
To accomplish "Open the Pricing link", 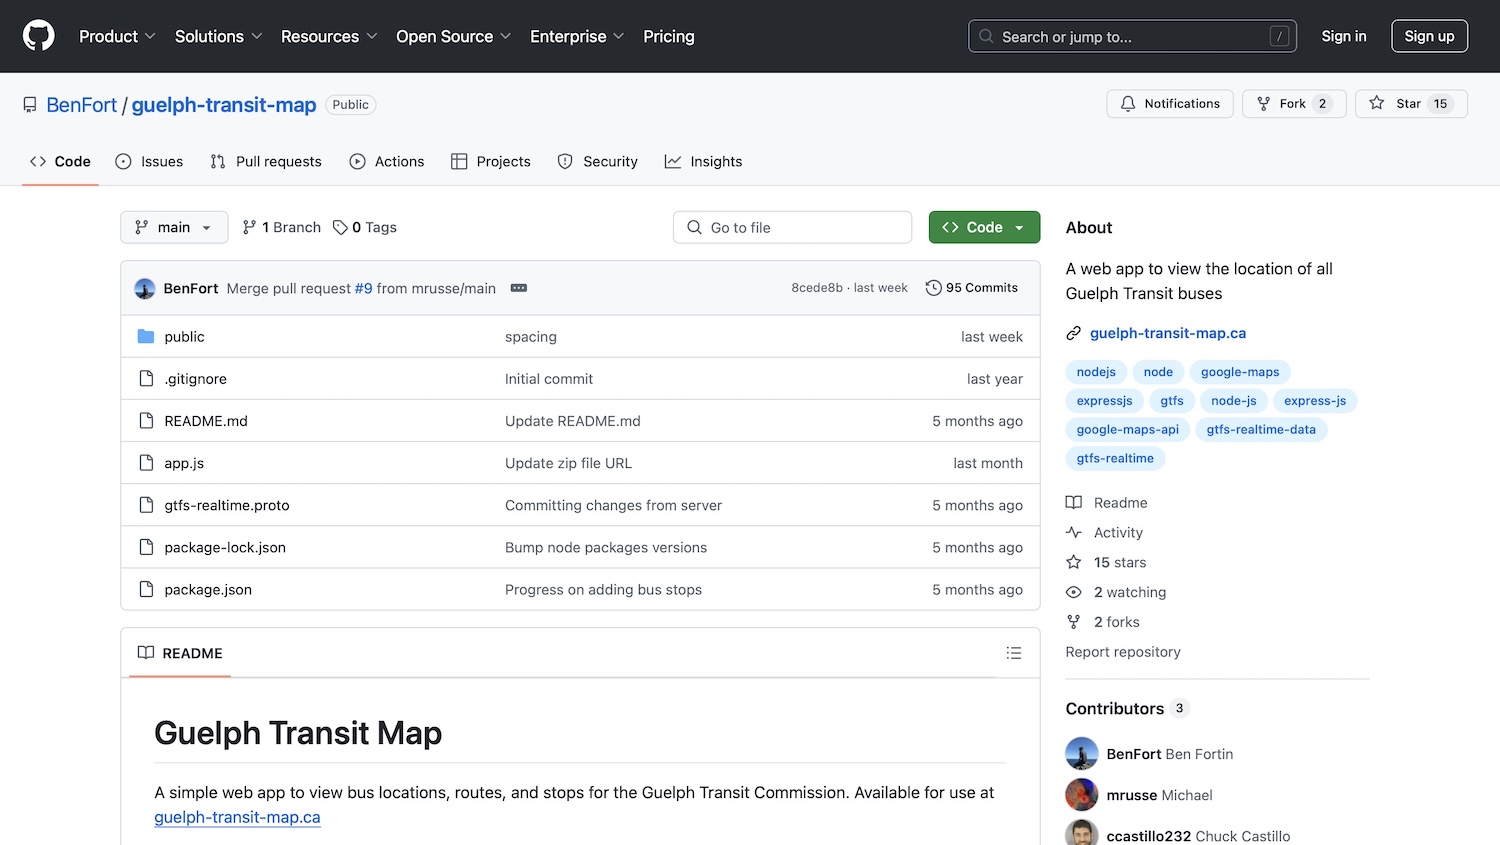I will [x=669, y=36].
